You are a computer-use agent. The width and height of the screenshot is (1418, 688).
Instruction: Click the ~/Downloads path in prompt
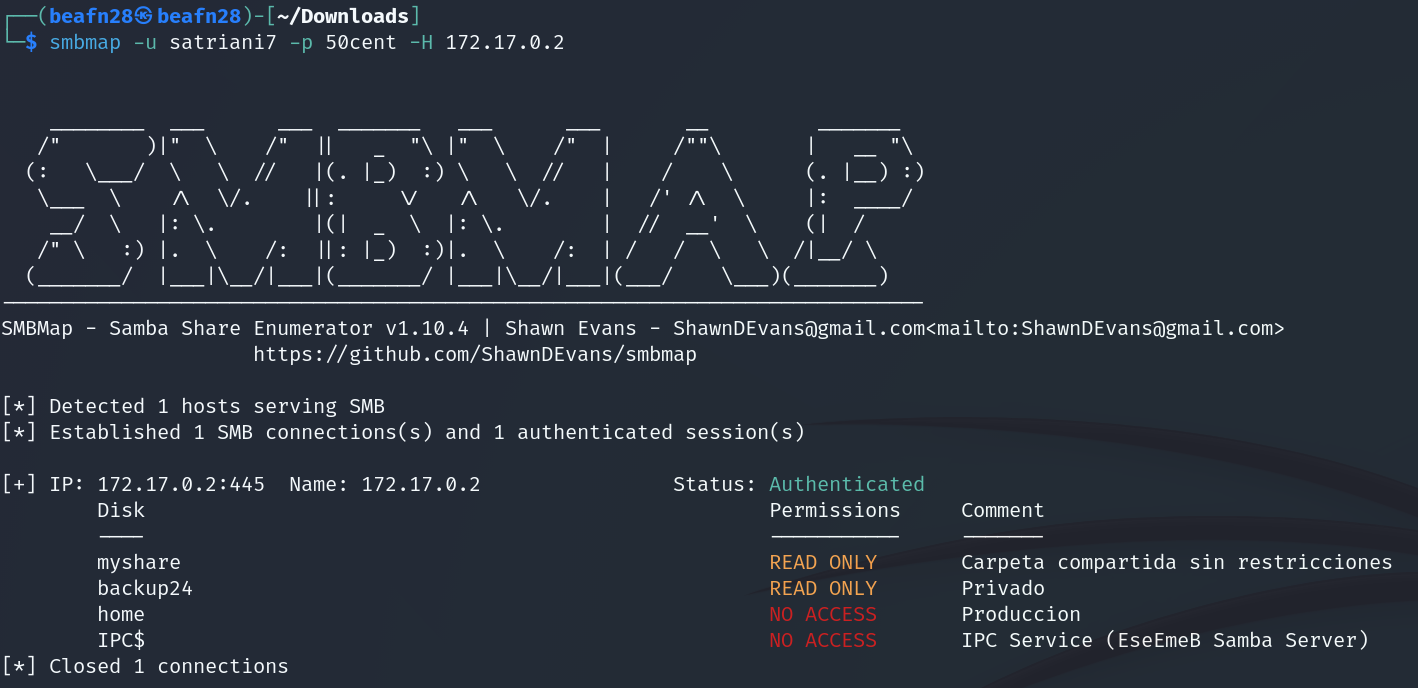pos(349,16)
